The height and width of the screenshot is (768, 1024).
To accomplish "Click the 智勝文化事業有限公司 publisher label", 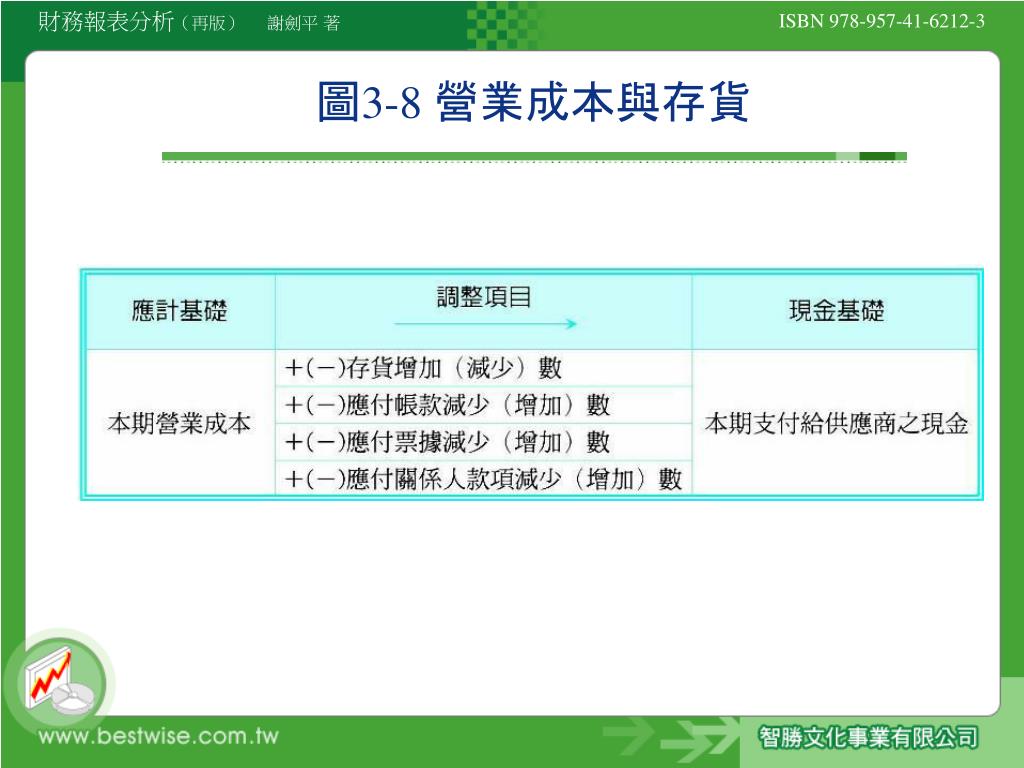I will 869,738.
